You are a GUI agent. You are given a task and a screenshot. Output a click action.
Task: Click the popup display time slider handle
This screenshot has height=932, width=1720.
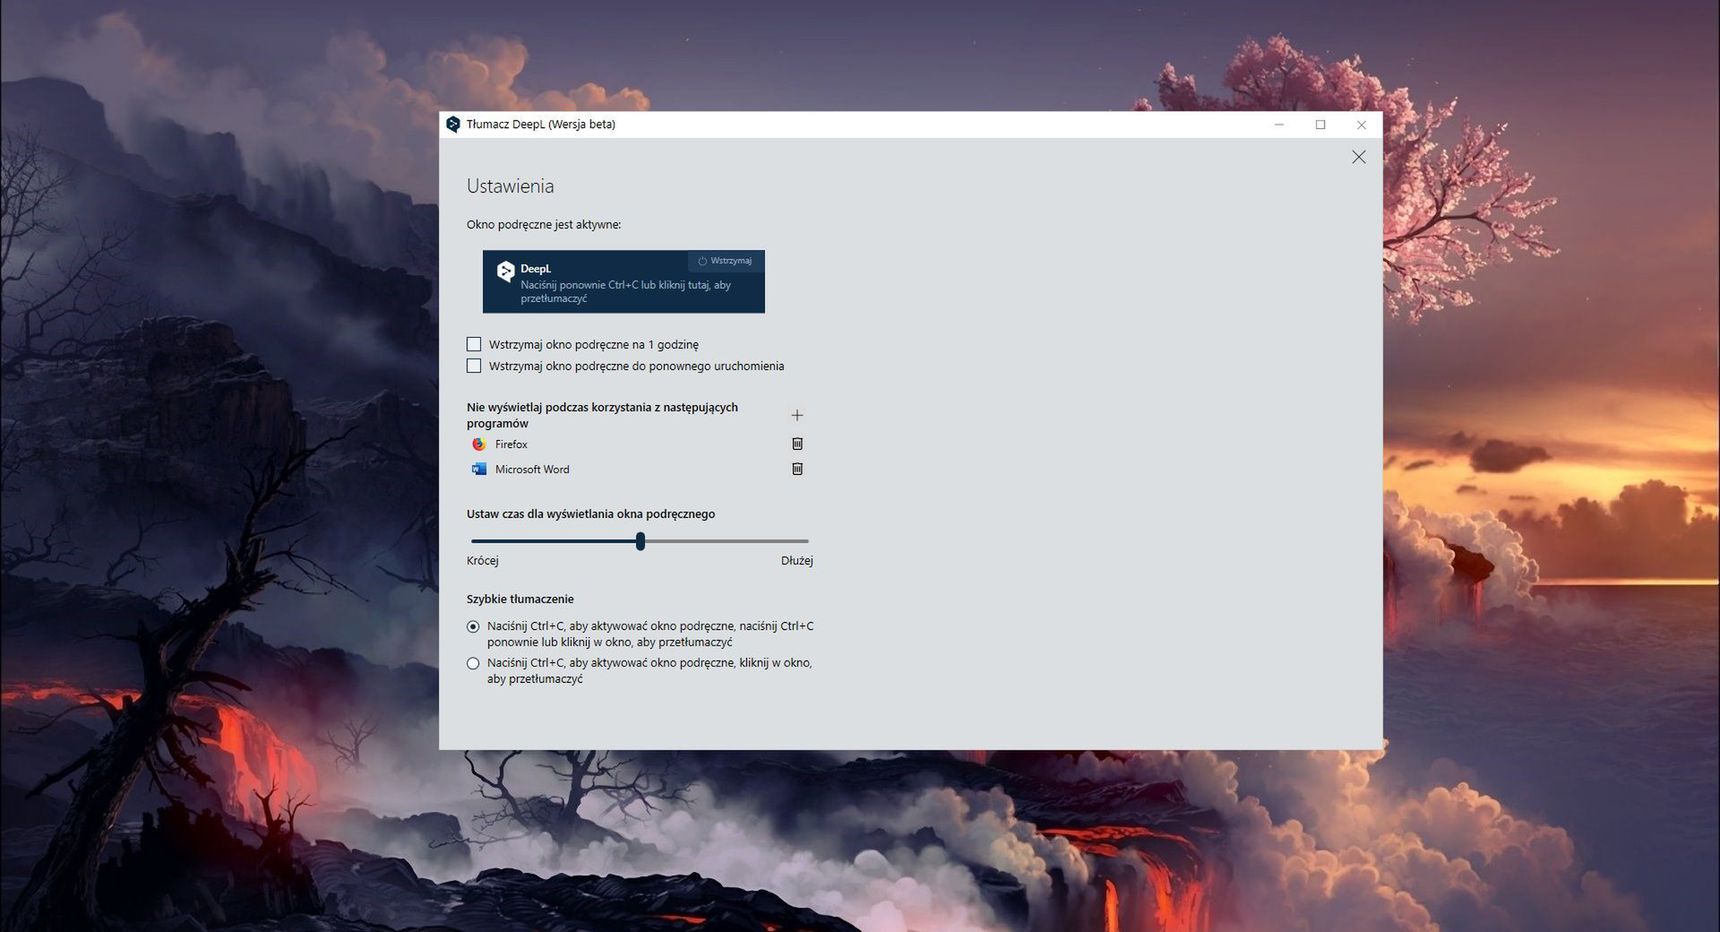point(640,541)
